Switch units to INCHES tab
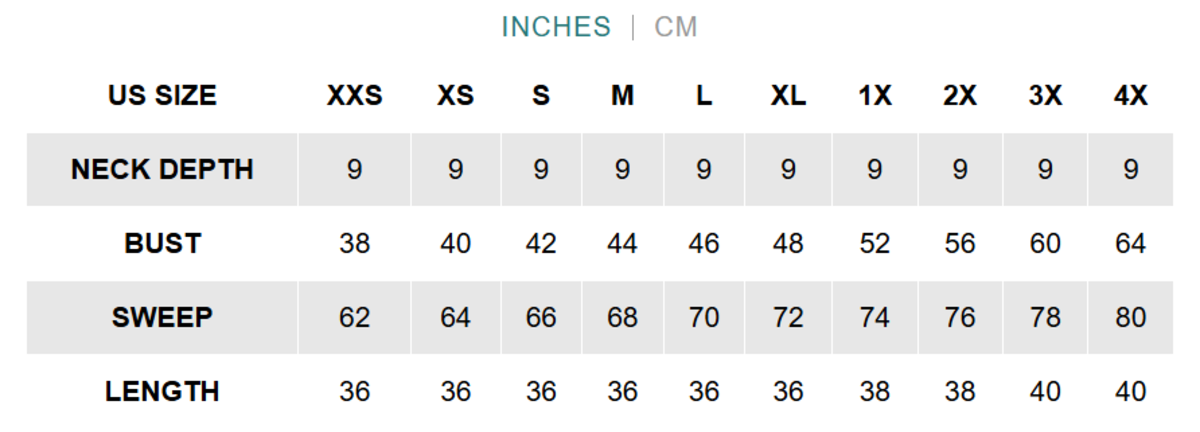This screenshot has height=432, width=1200. 556,27
